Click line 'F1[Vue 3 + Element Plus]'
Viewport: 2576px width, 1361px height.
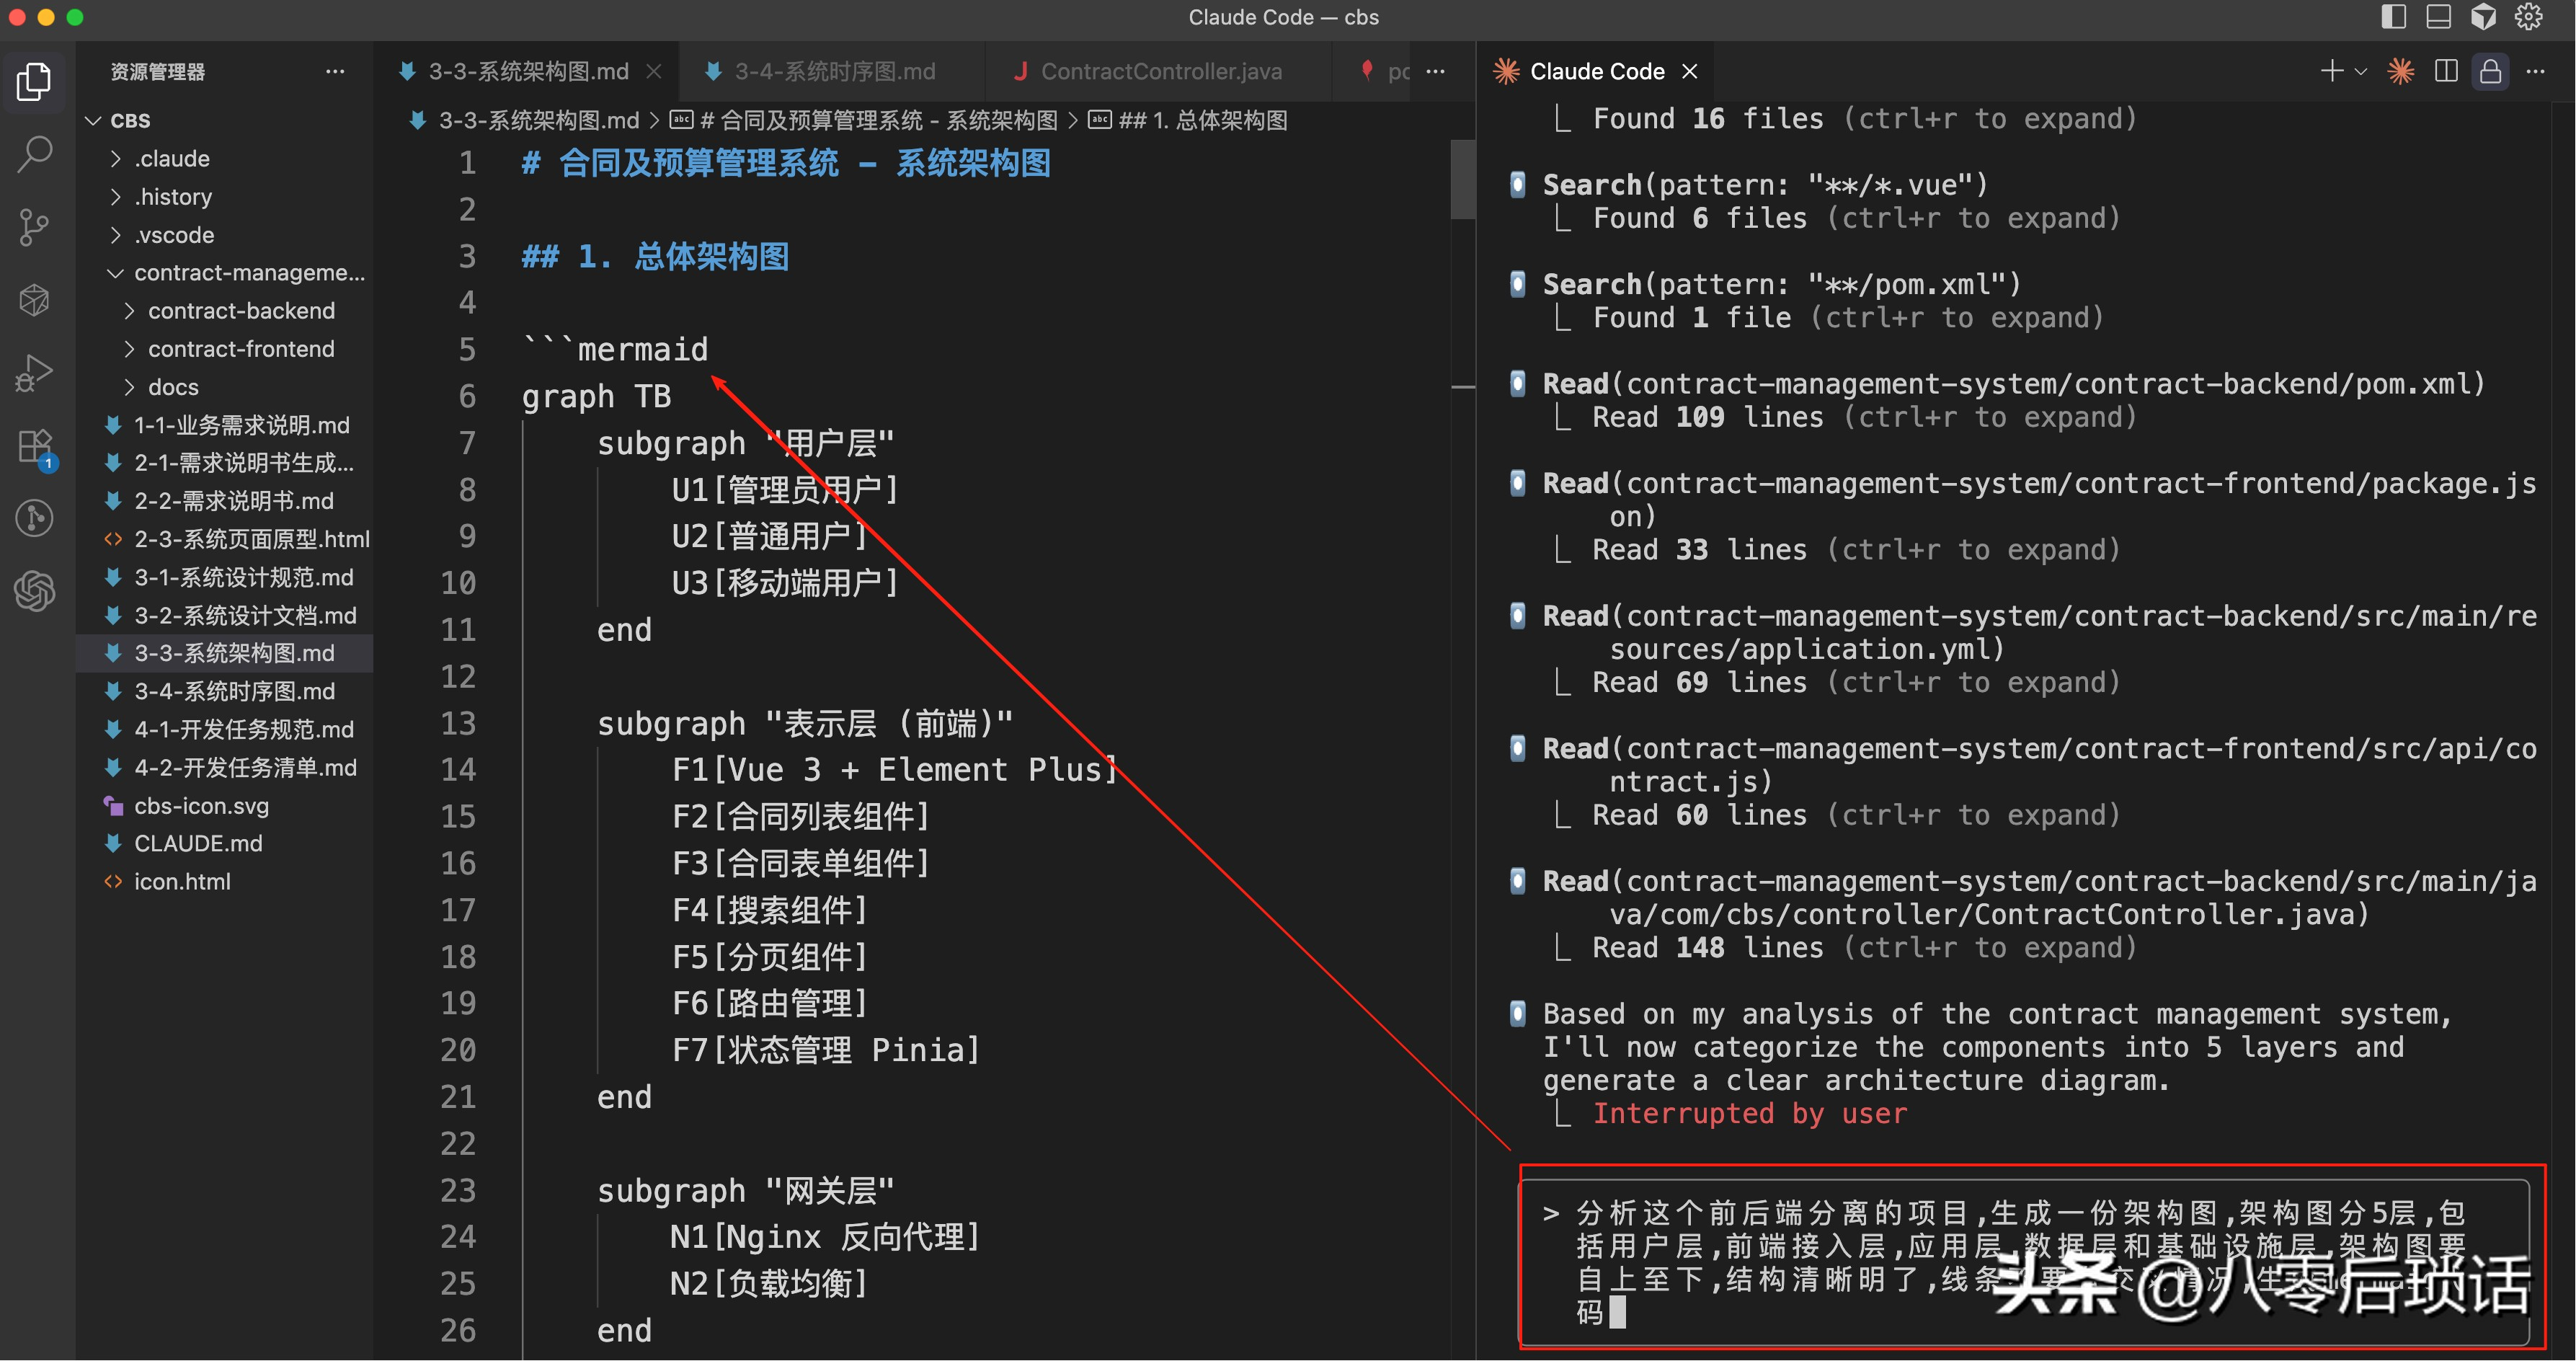pos(895,769)
